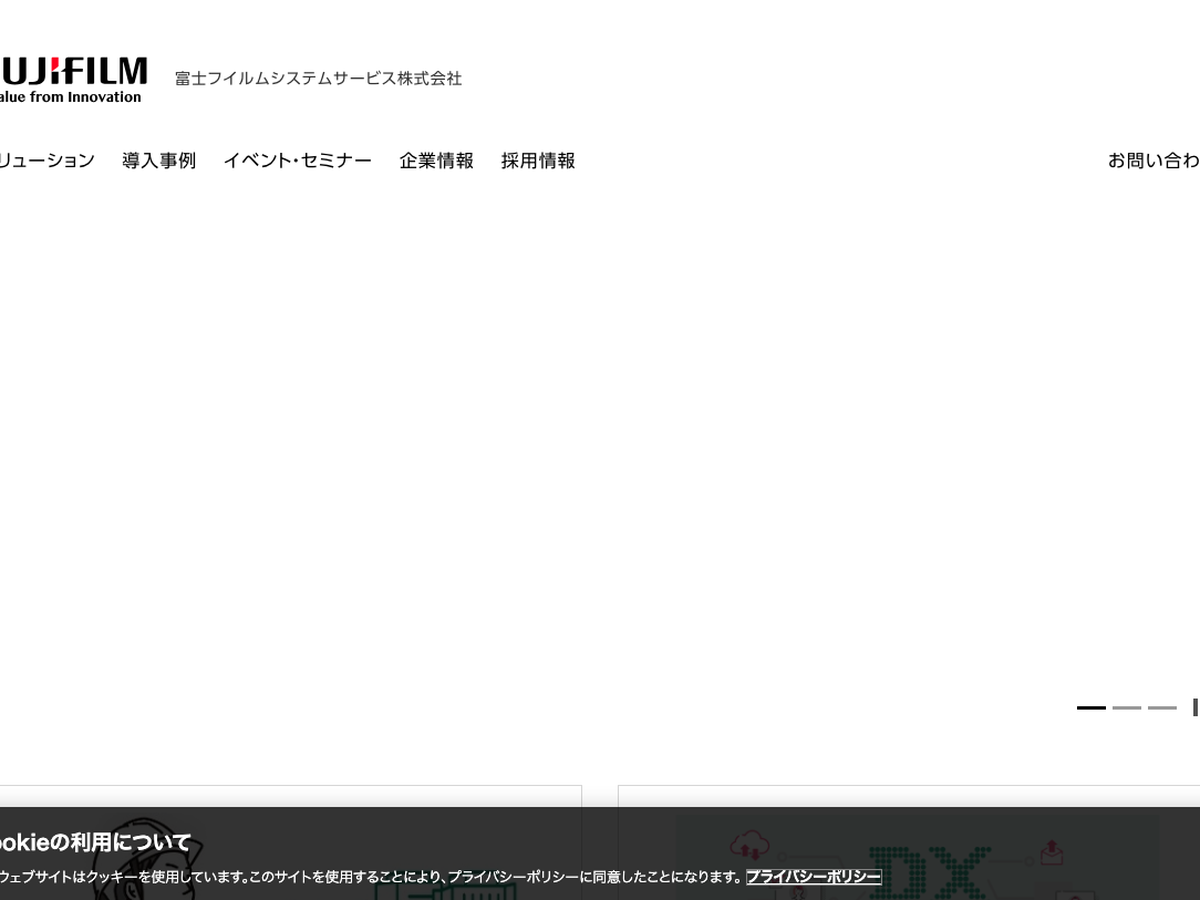
Task: Click the main hero carousel banner
Action: point(600,450)
